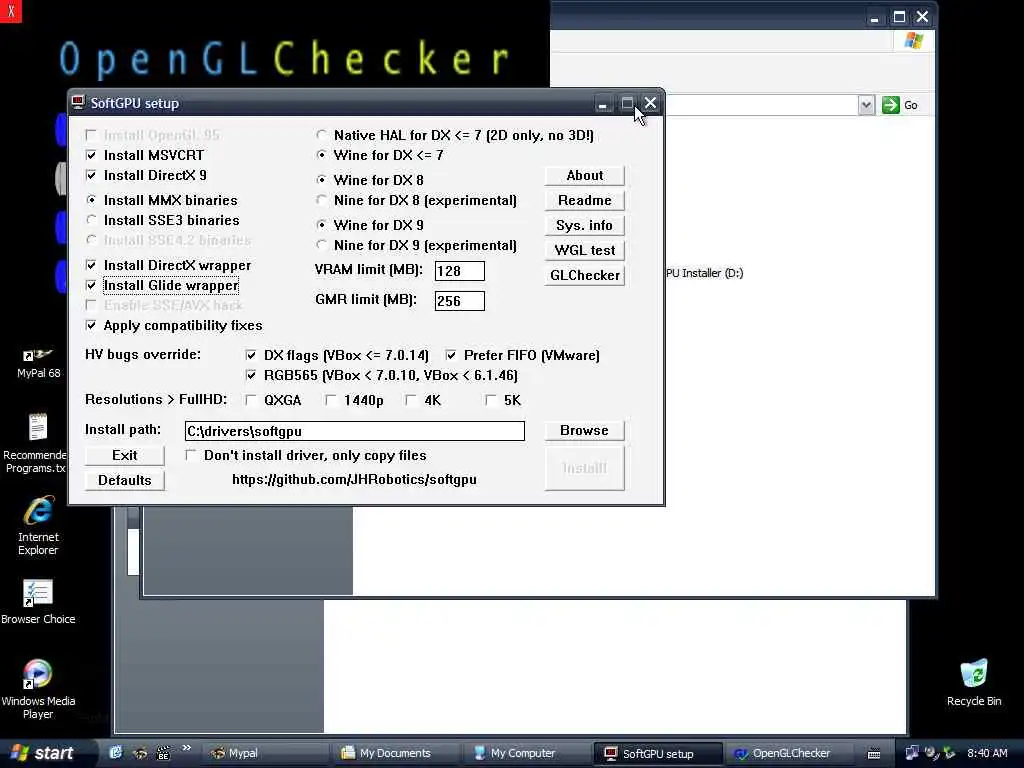Click SoftGPU setup title bar icon
Image resolution: width=1024 pixels, height=768 pixels.
click(79, 103)
